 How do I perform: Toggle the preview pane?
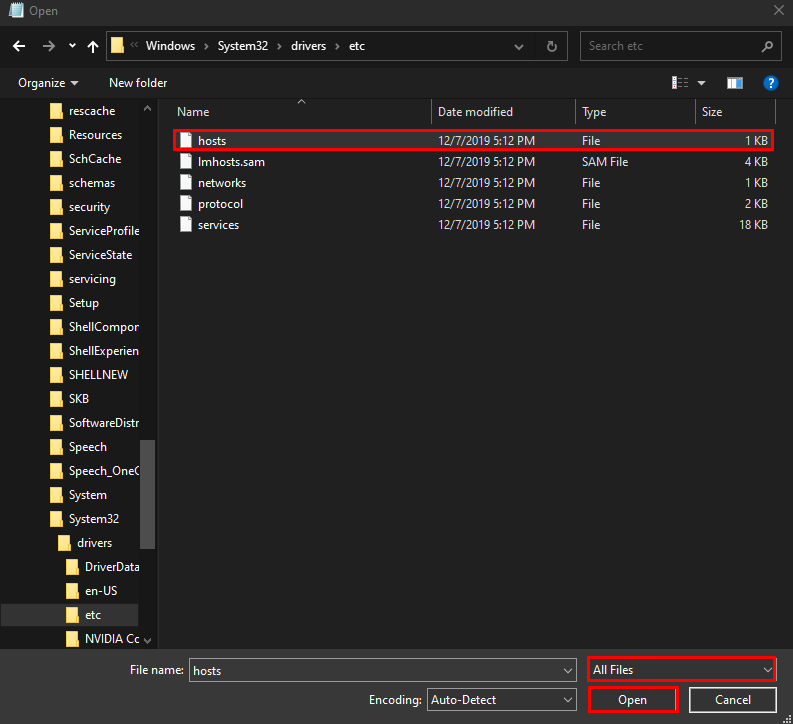734,83
